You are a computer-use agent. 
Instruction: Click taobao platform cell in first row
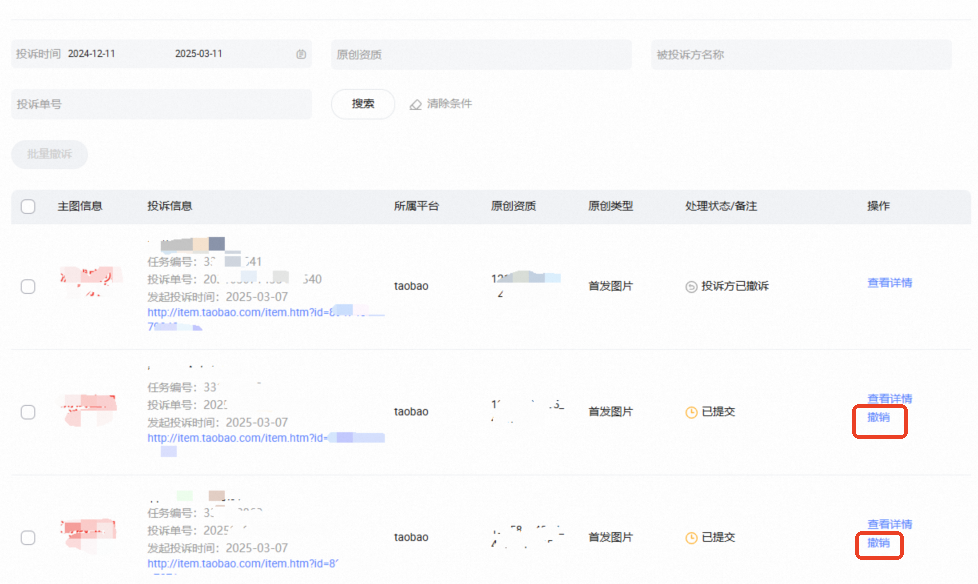pyautogui.click(x=411, y=286)
